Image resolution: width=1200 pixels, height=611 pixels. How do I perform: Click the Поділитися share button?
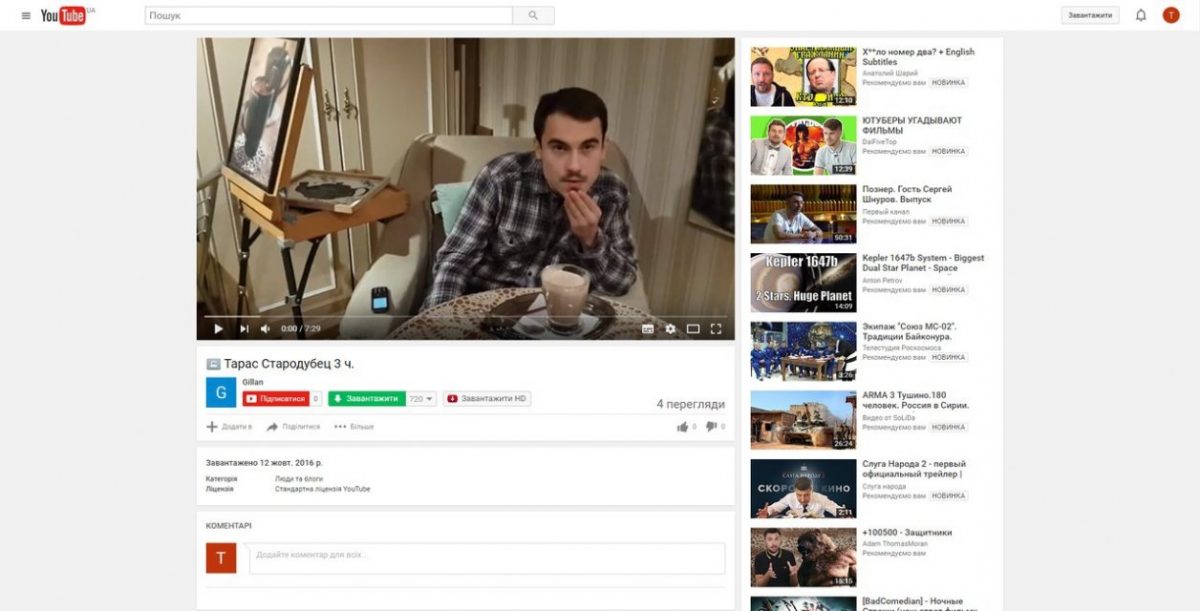click(293, 427)
